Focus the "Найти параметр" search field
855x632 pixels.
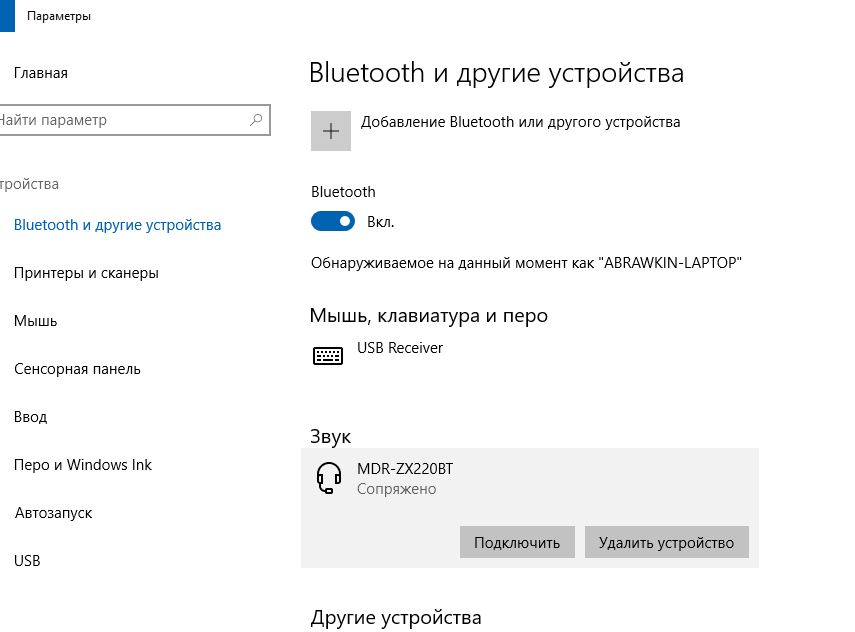120,120
